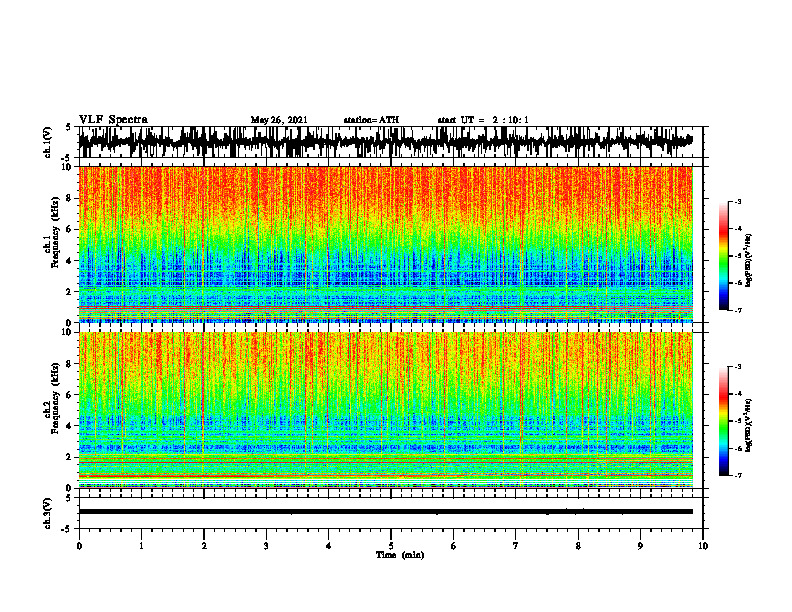Click the '8' kHz tick on ch.1 axis
Viewport: 792px width, 612px height.
pyautogui.click(x=69, y=198)
